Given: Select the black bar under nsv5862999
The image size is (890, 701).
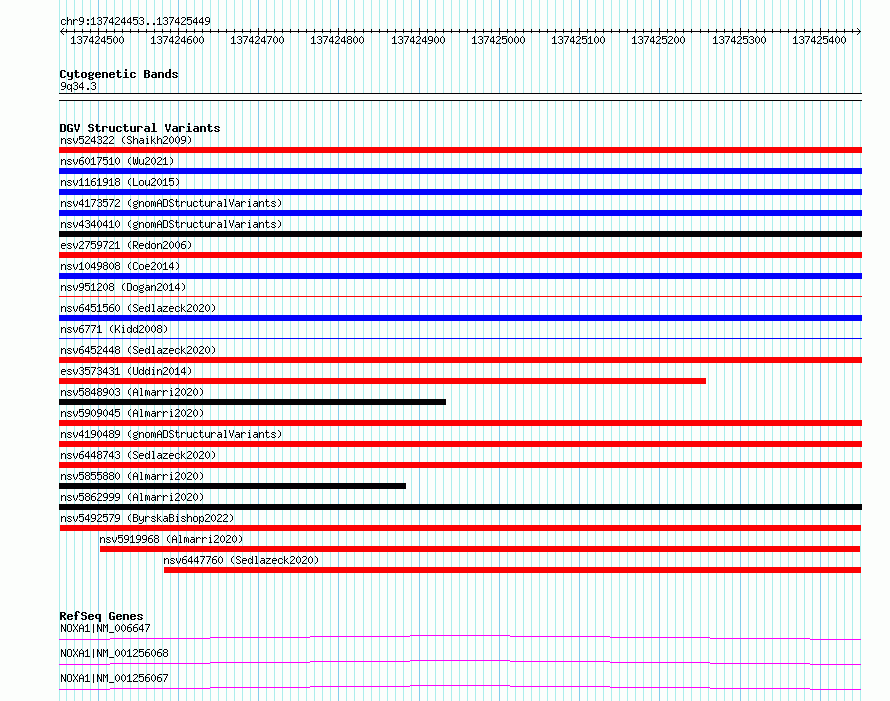Looking at the screenshot, I should (460, 507).
